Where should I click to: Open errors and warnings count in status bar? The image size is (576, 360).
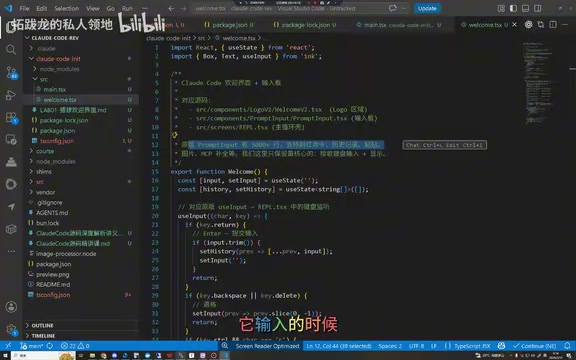(x=75, y=346)
